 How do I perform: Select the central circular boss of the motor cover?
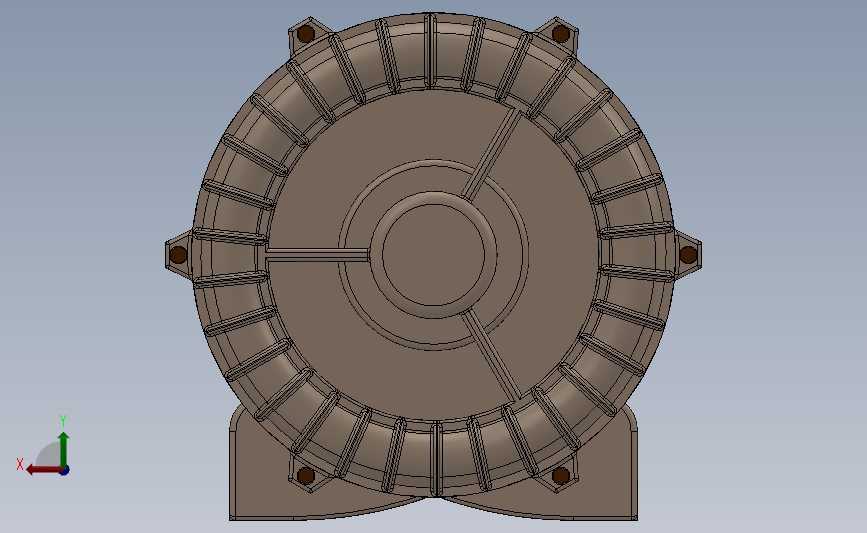[434, 255]
